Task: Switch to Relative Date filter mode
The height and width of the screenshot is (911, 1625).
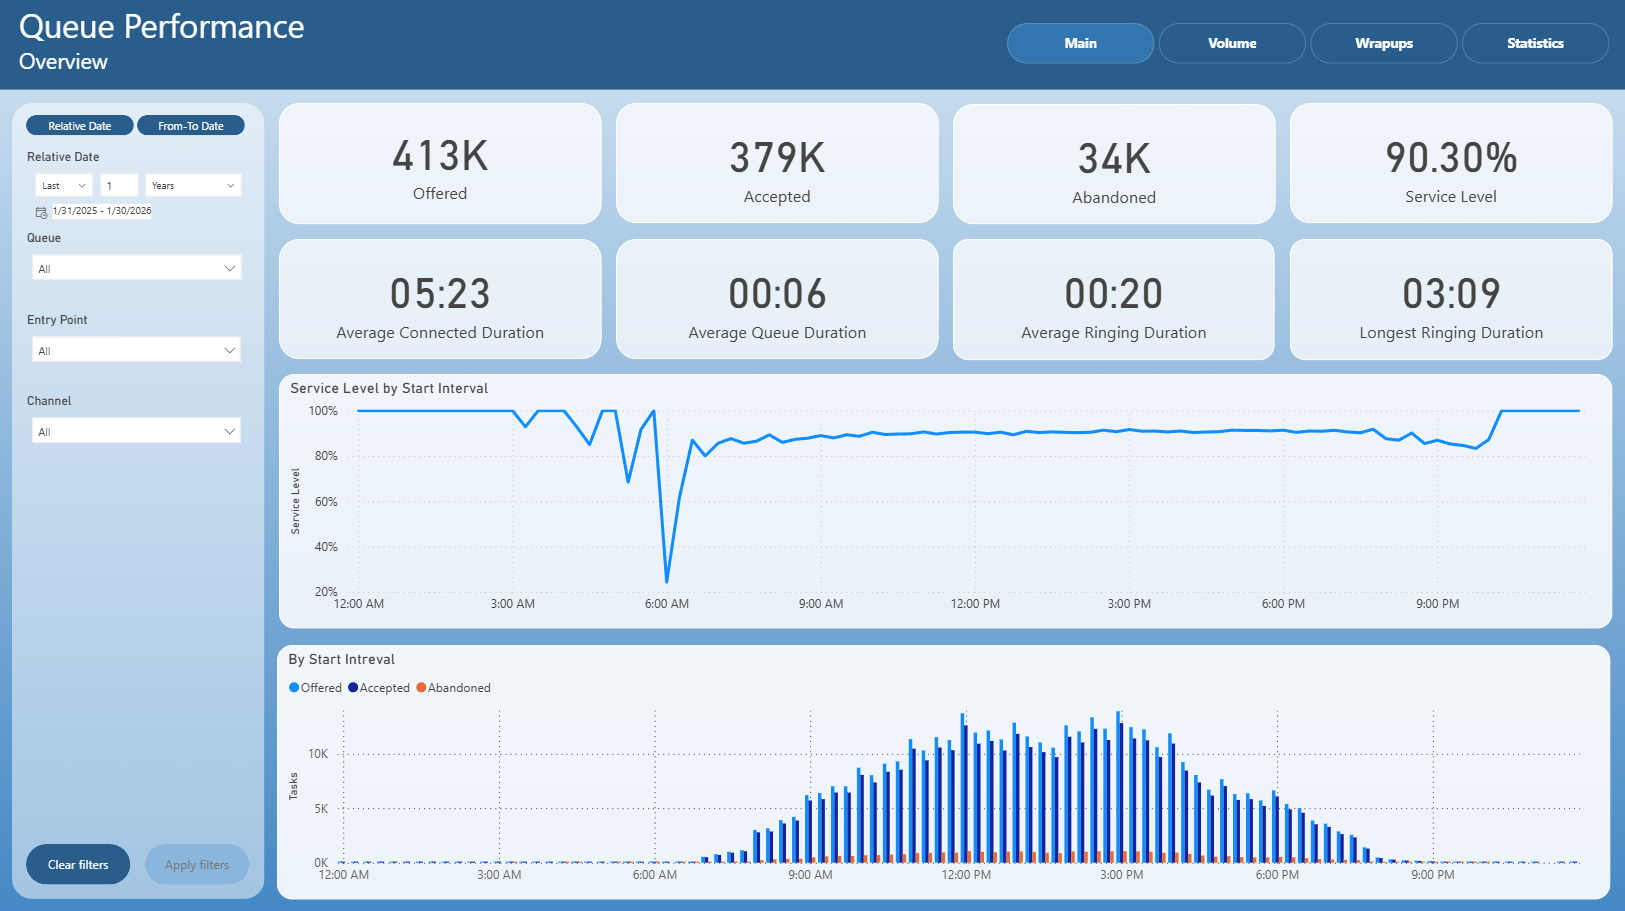Action: [x=80, y=126]
